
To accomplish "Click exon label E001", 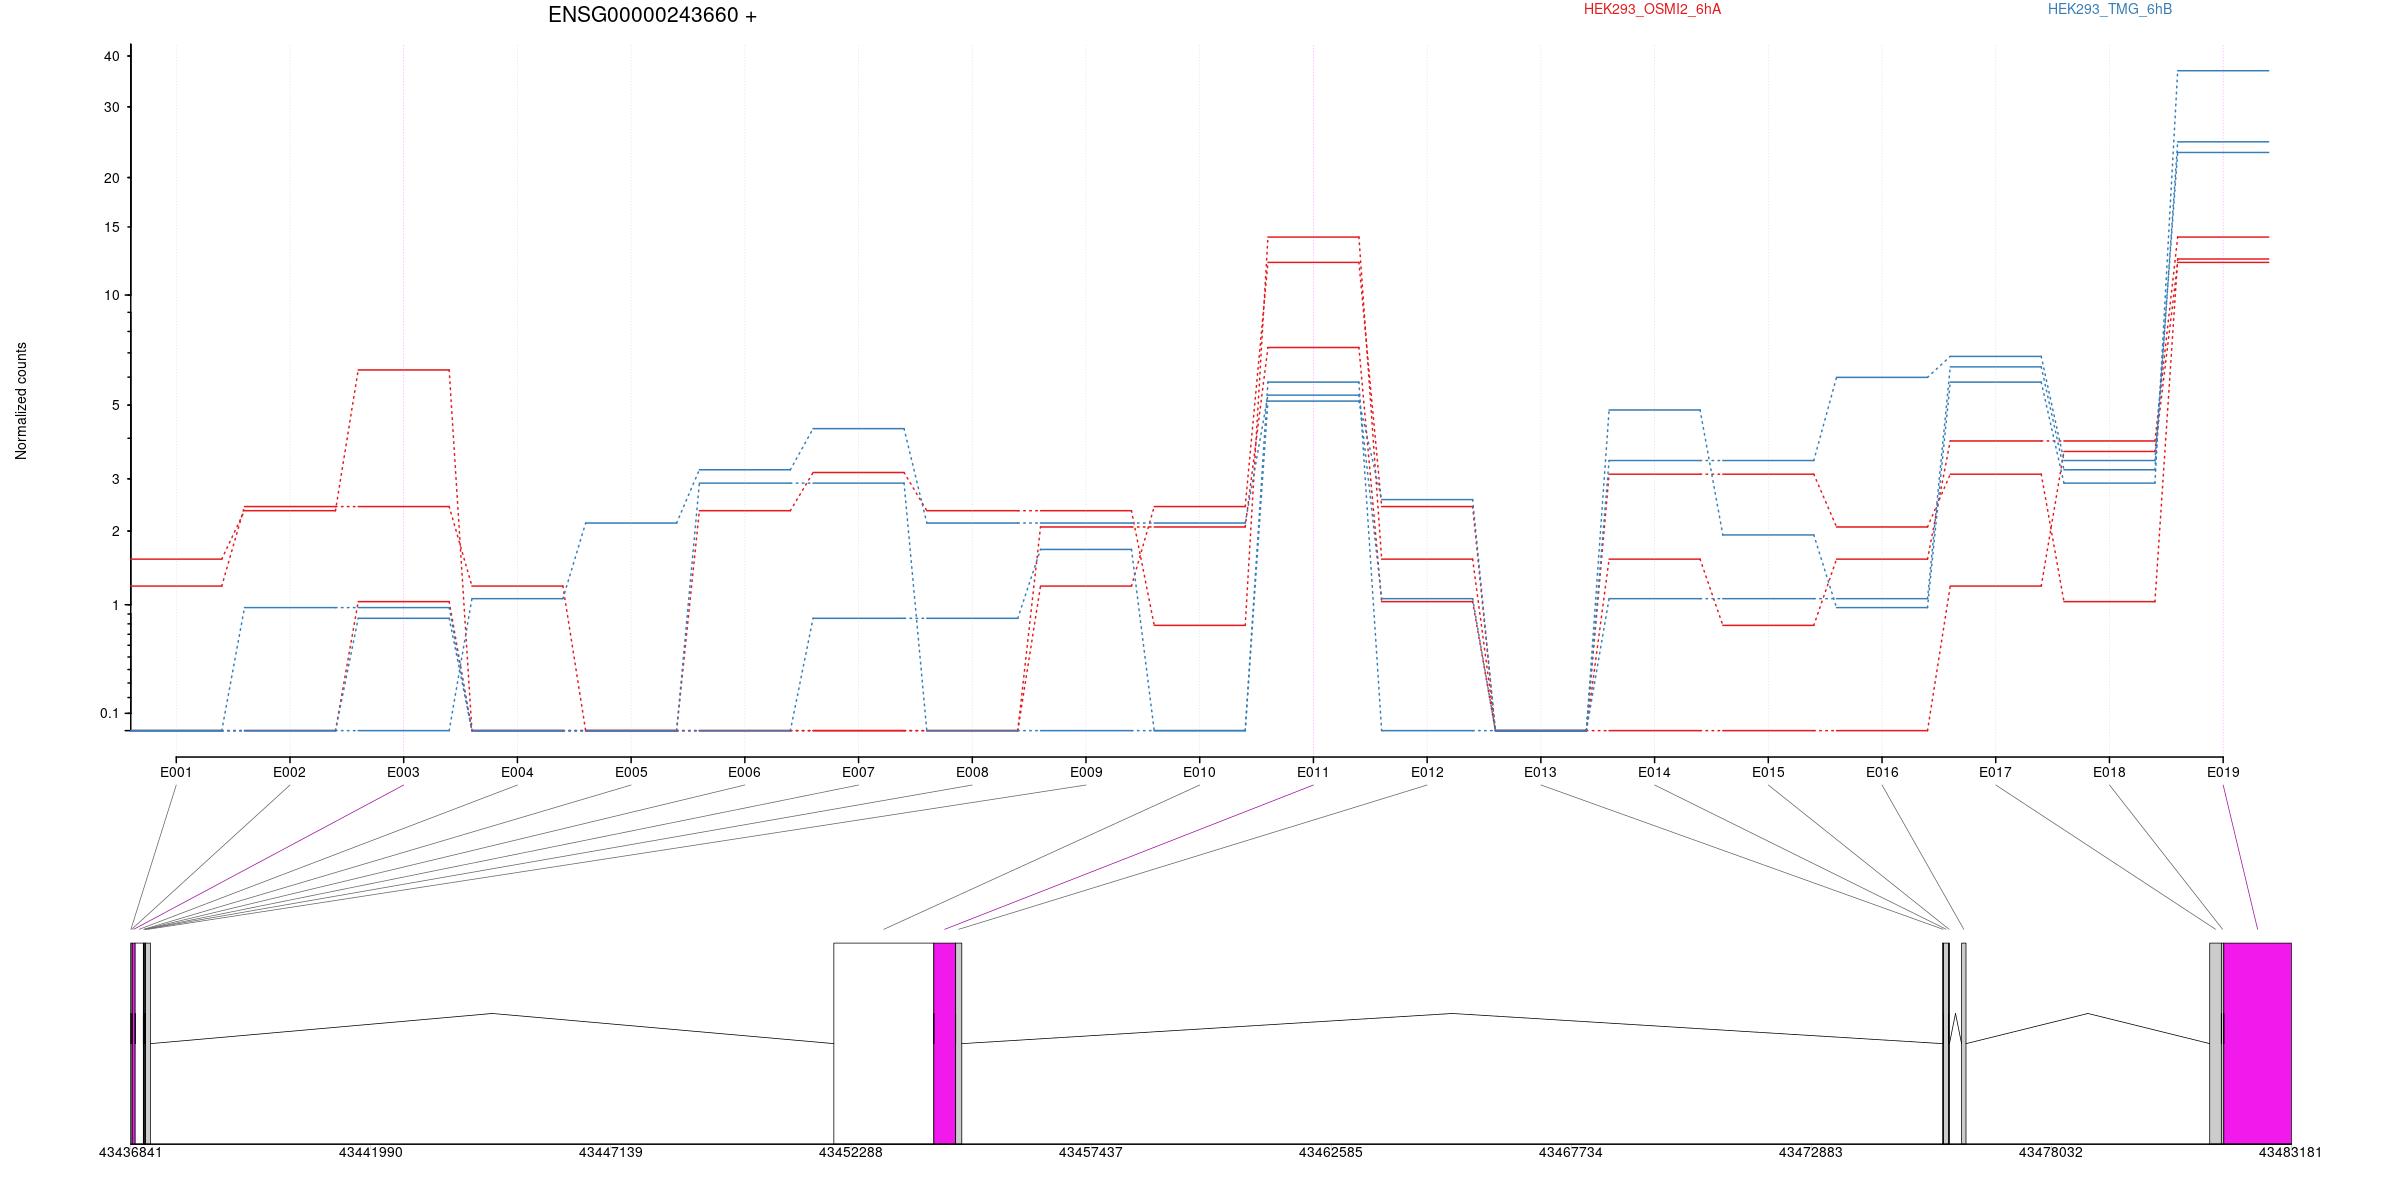I will (176, 772).
